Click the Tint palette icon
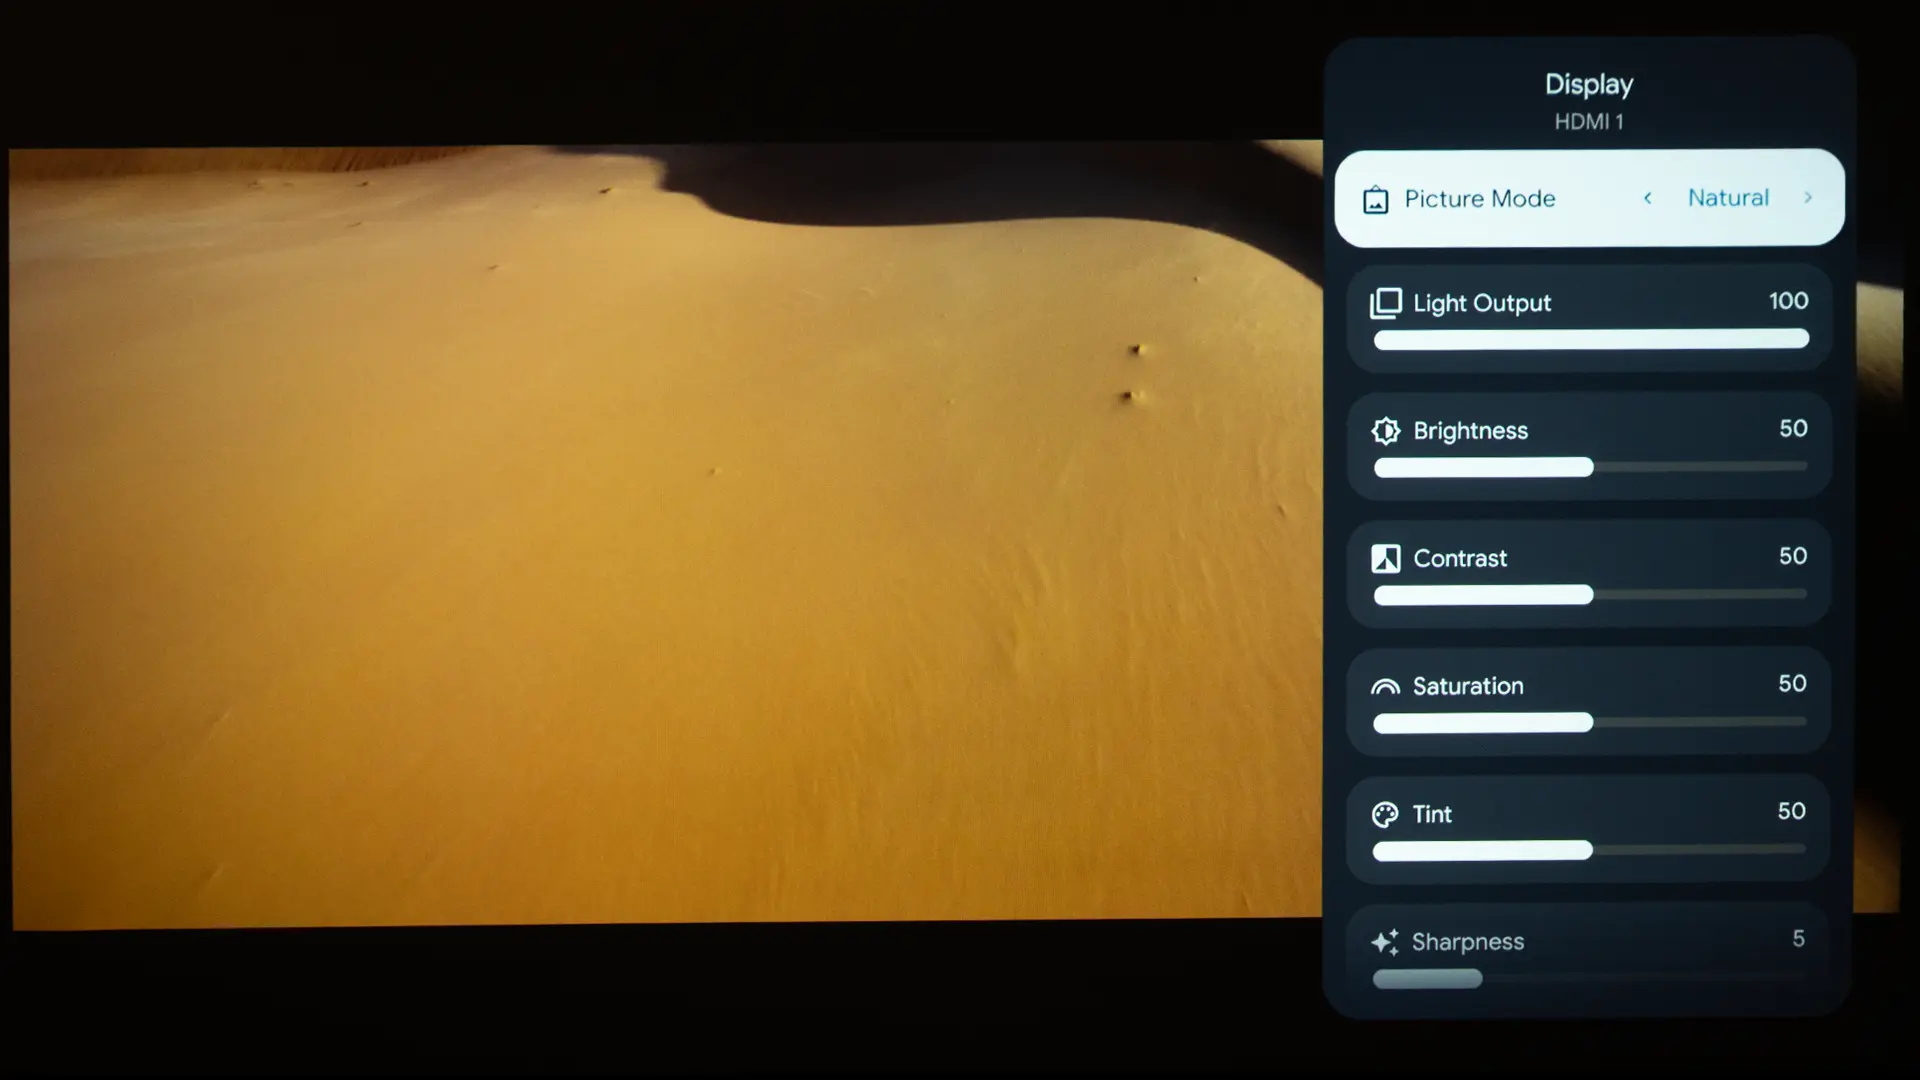Image resolution: width=1920 pixels, height=1080 pixels. coord(1385,815)
